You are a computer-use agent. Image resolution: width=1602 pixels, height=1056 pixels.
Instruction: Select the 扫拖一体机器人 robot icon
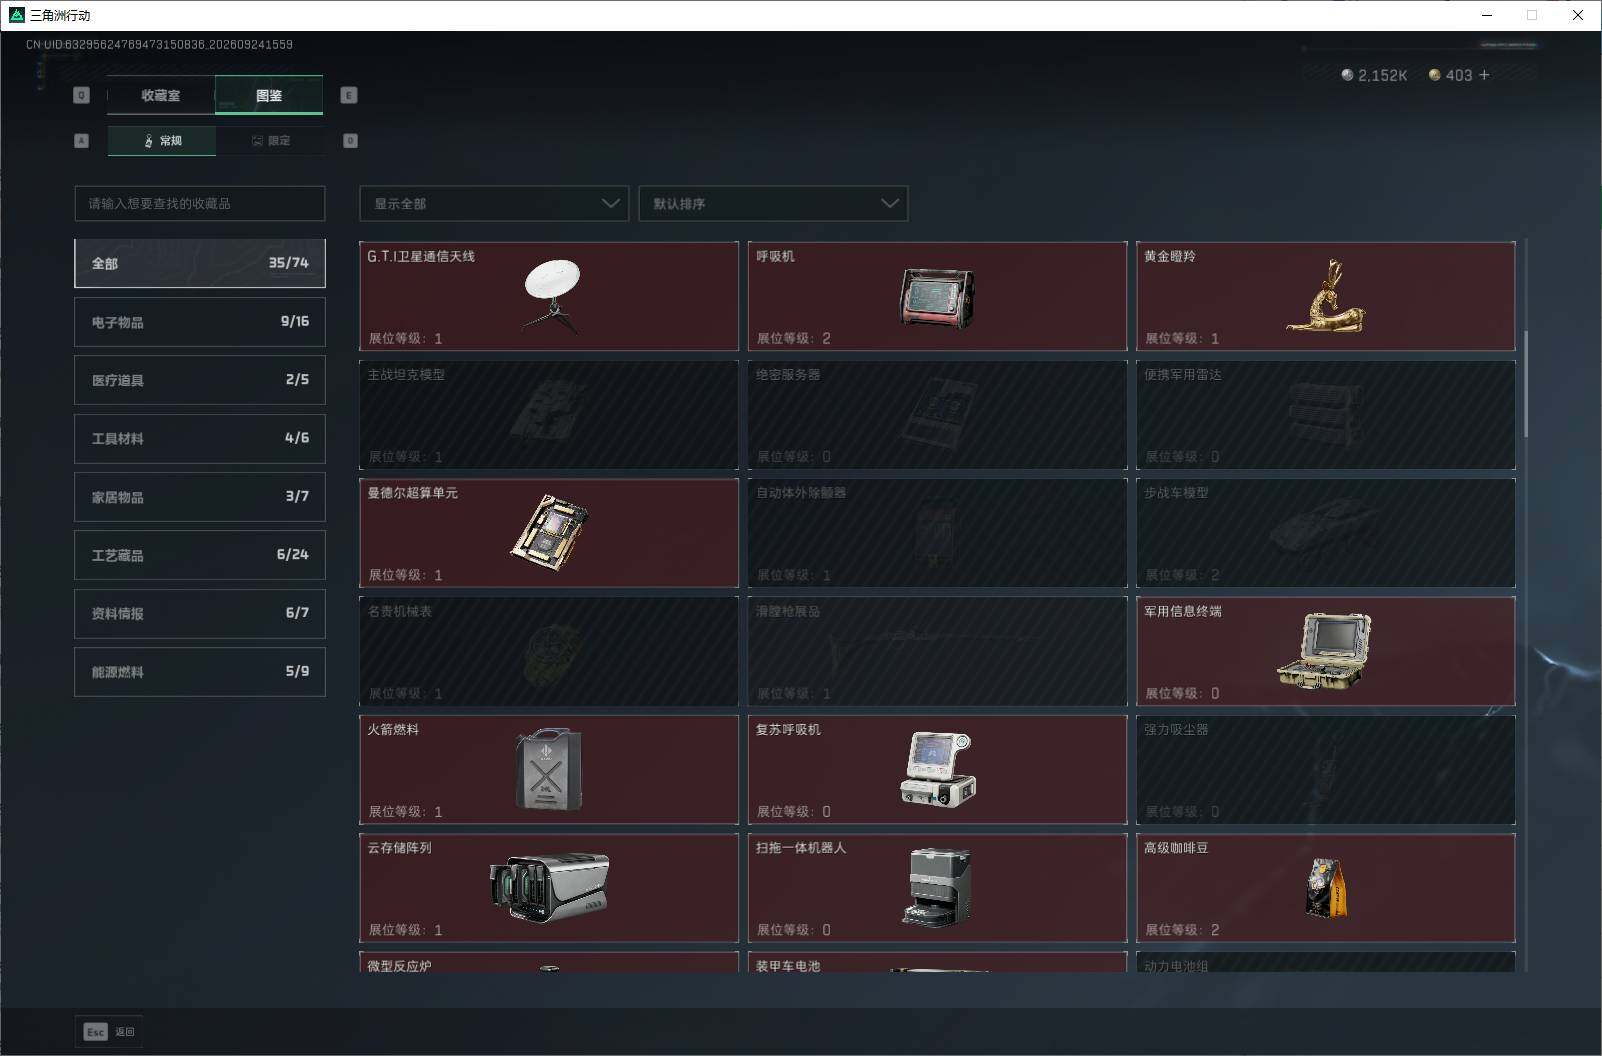pyautogui.click(x=937, y=887)
